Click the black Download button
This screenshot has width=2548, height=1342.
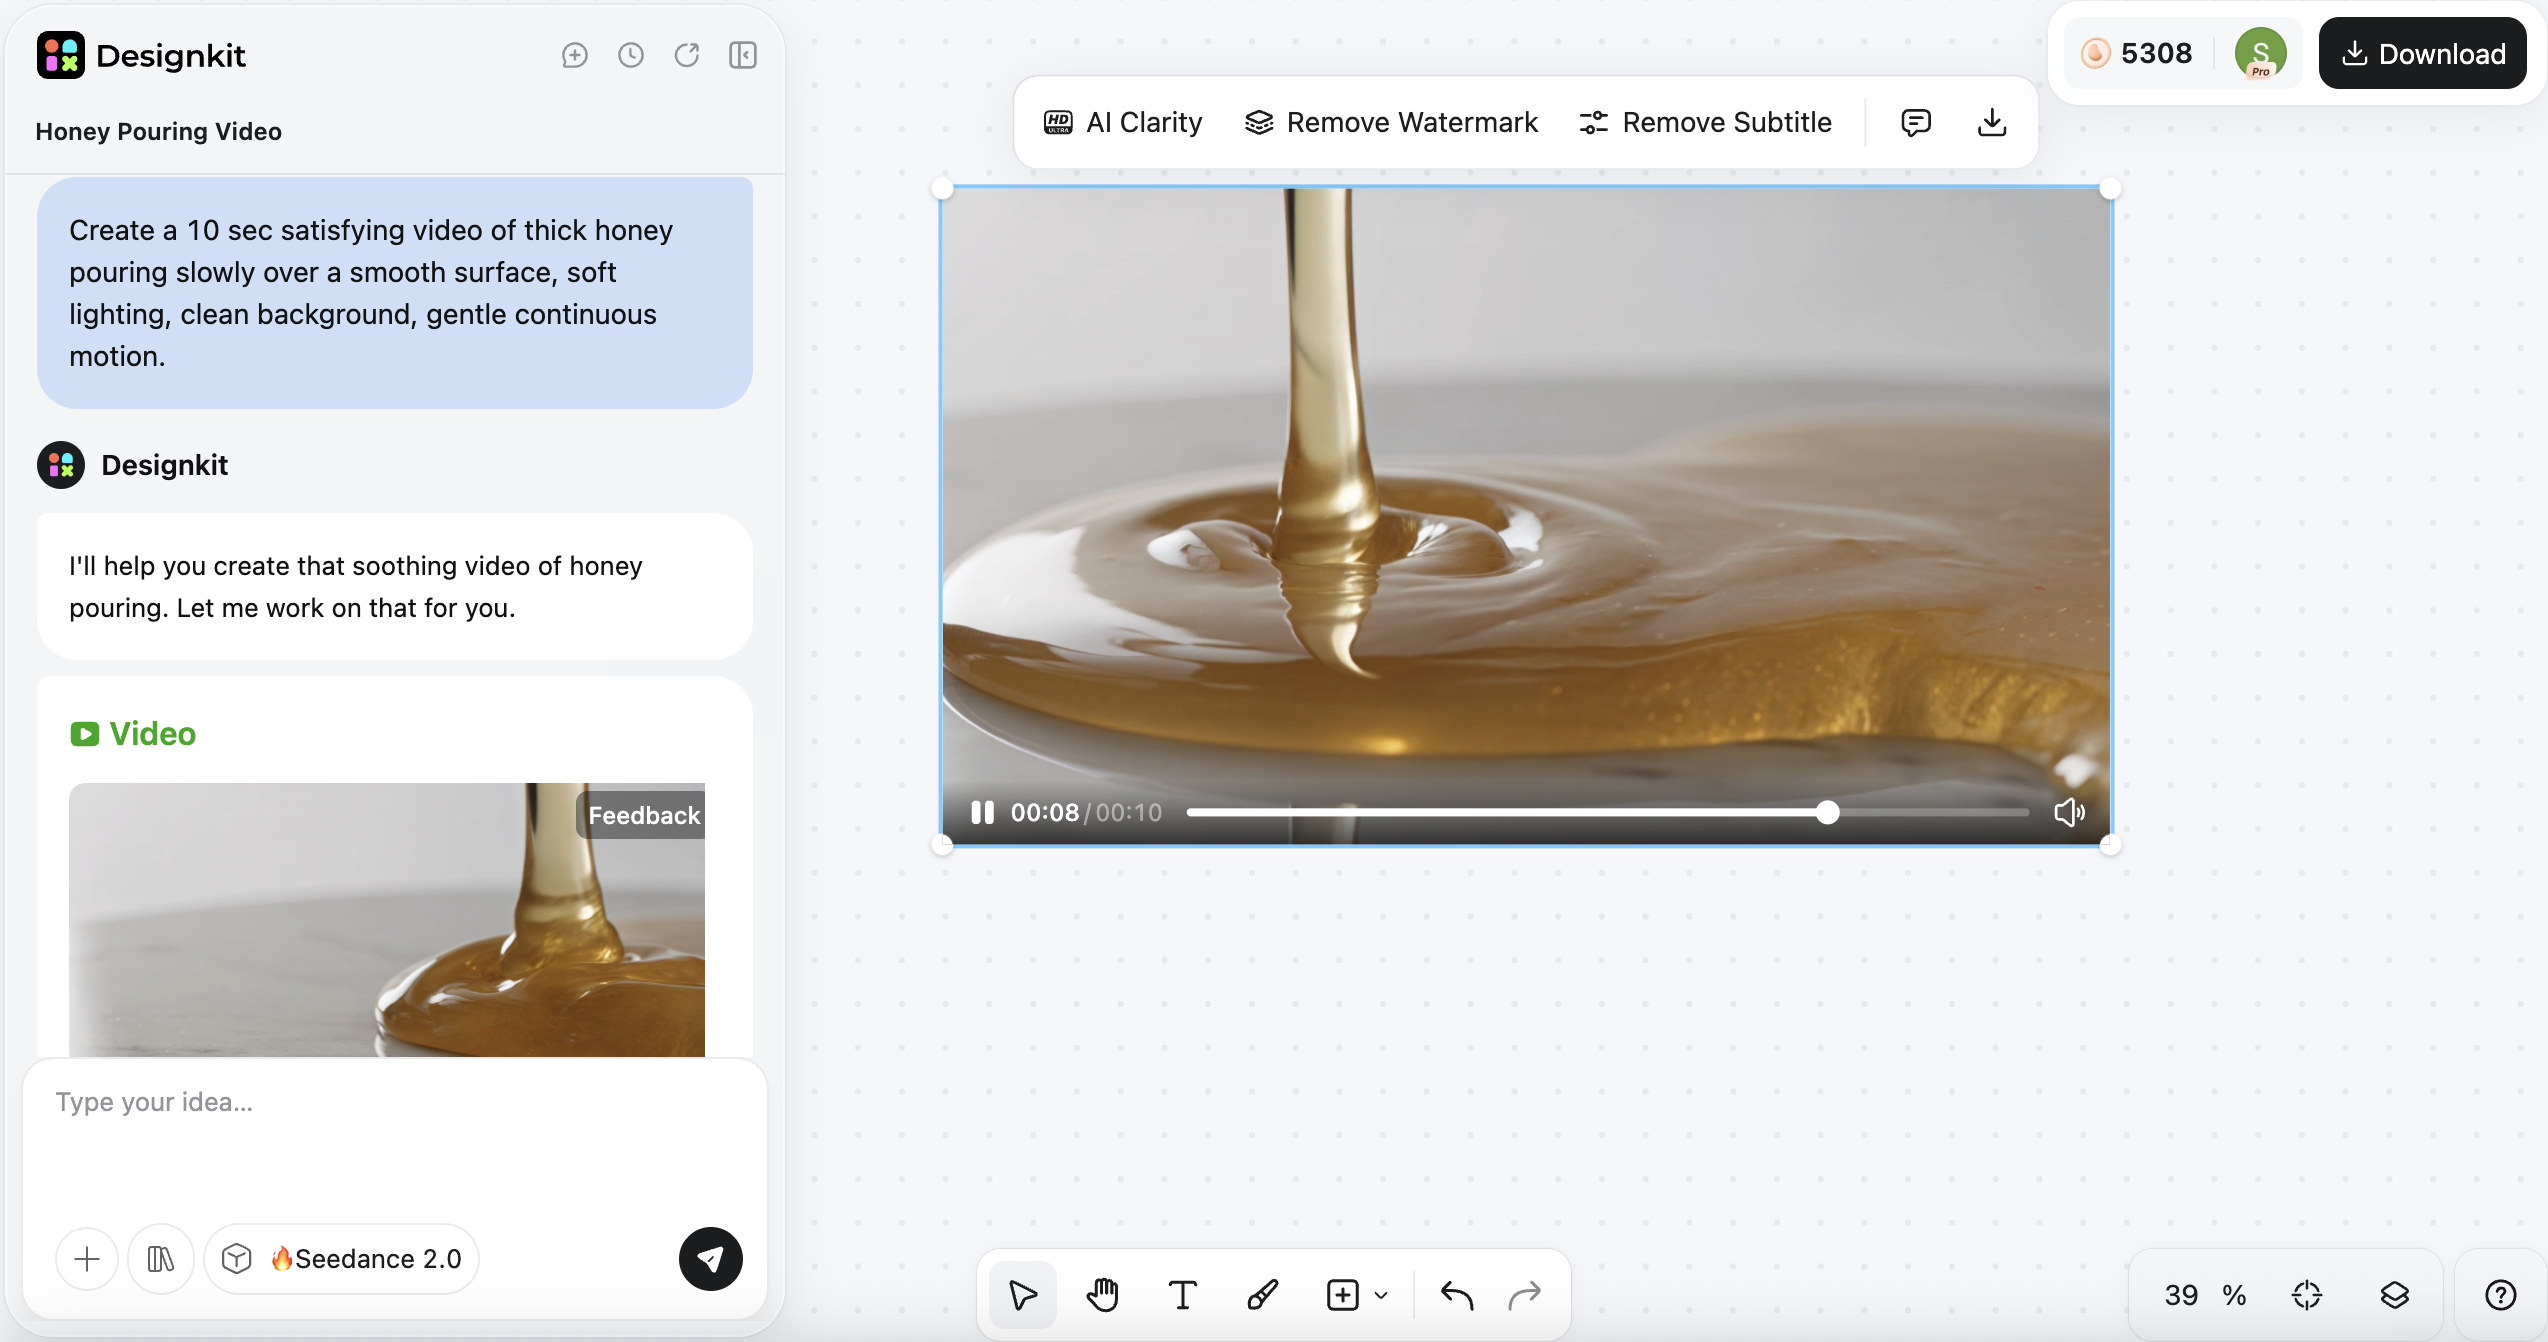[x=2422, y=53]
